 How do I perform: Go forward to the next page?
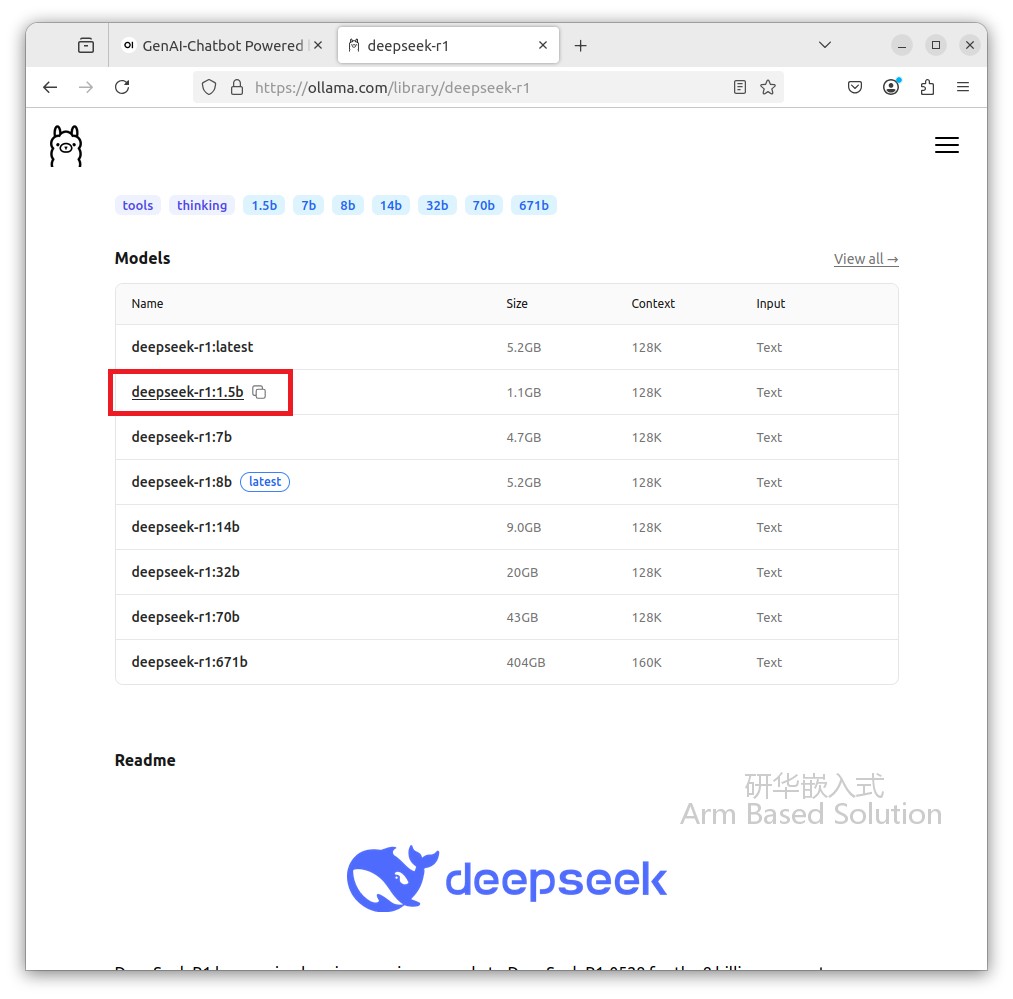click(86, 87)
